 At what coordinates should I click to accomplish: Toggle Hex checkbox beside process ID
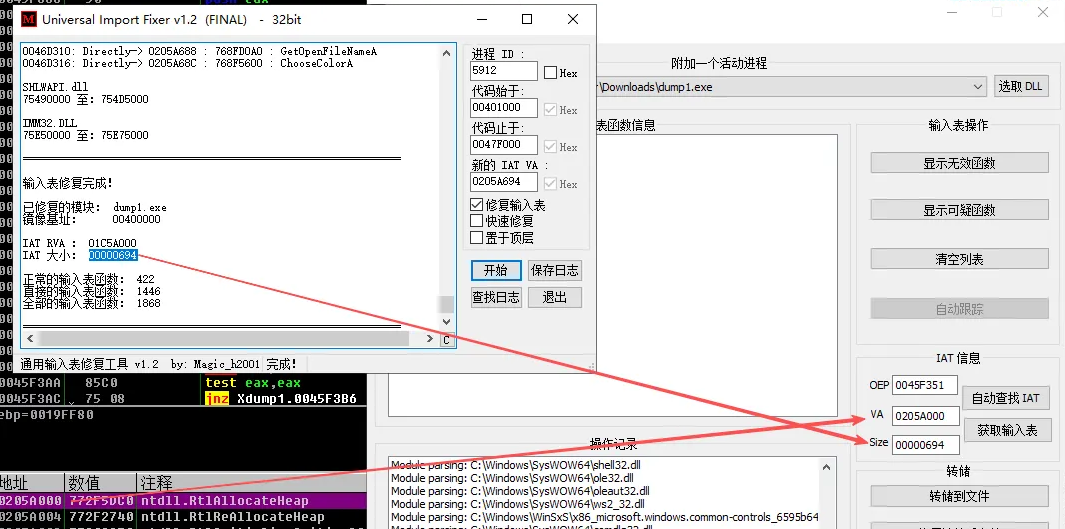[x=550, y=73]
